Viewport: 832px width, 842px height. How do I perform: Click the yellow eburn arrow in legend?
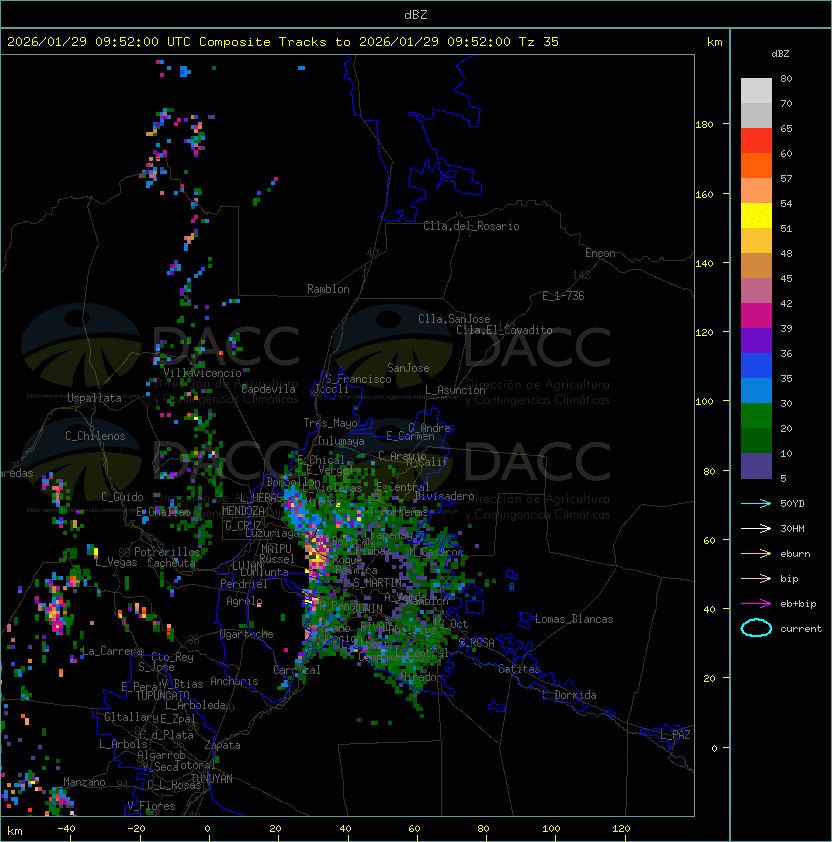[x=756, y=554]
